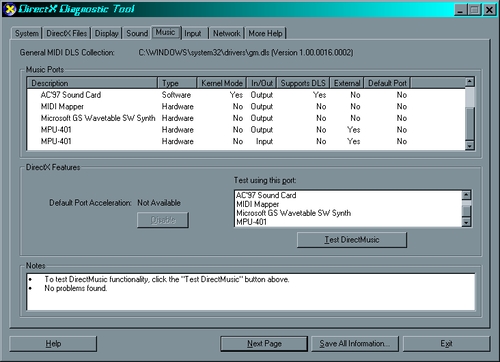Click the Supports DLS column header
500x362 pixels.
click(x=303, y=83)
